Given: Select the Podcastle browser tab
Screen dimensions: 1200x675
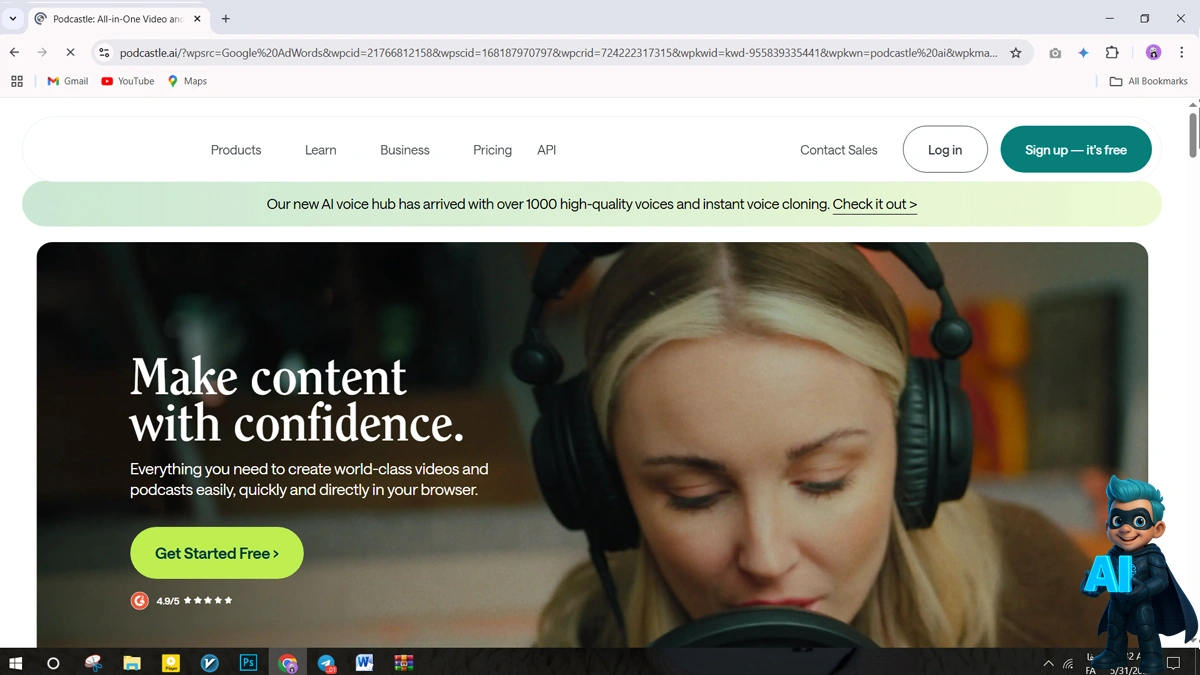Looking at the screenshot, I should point(117,19).
